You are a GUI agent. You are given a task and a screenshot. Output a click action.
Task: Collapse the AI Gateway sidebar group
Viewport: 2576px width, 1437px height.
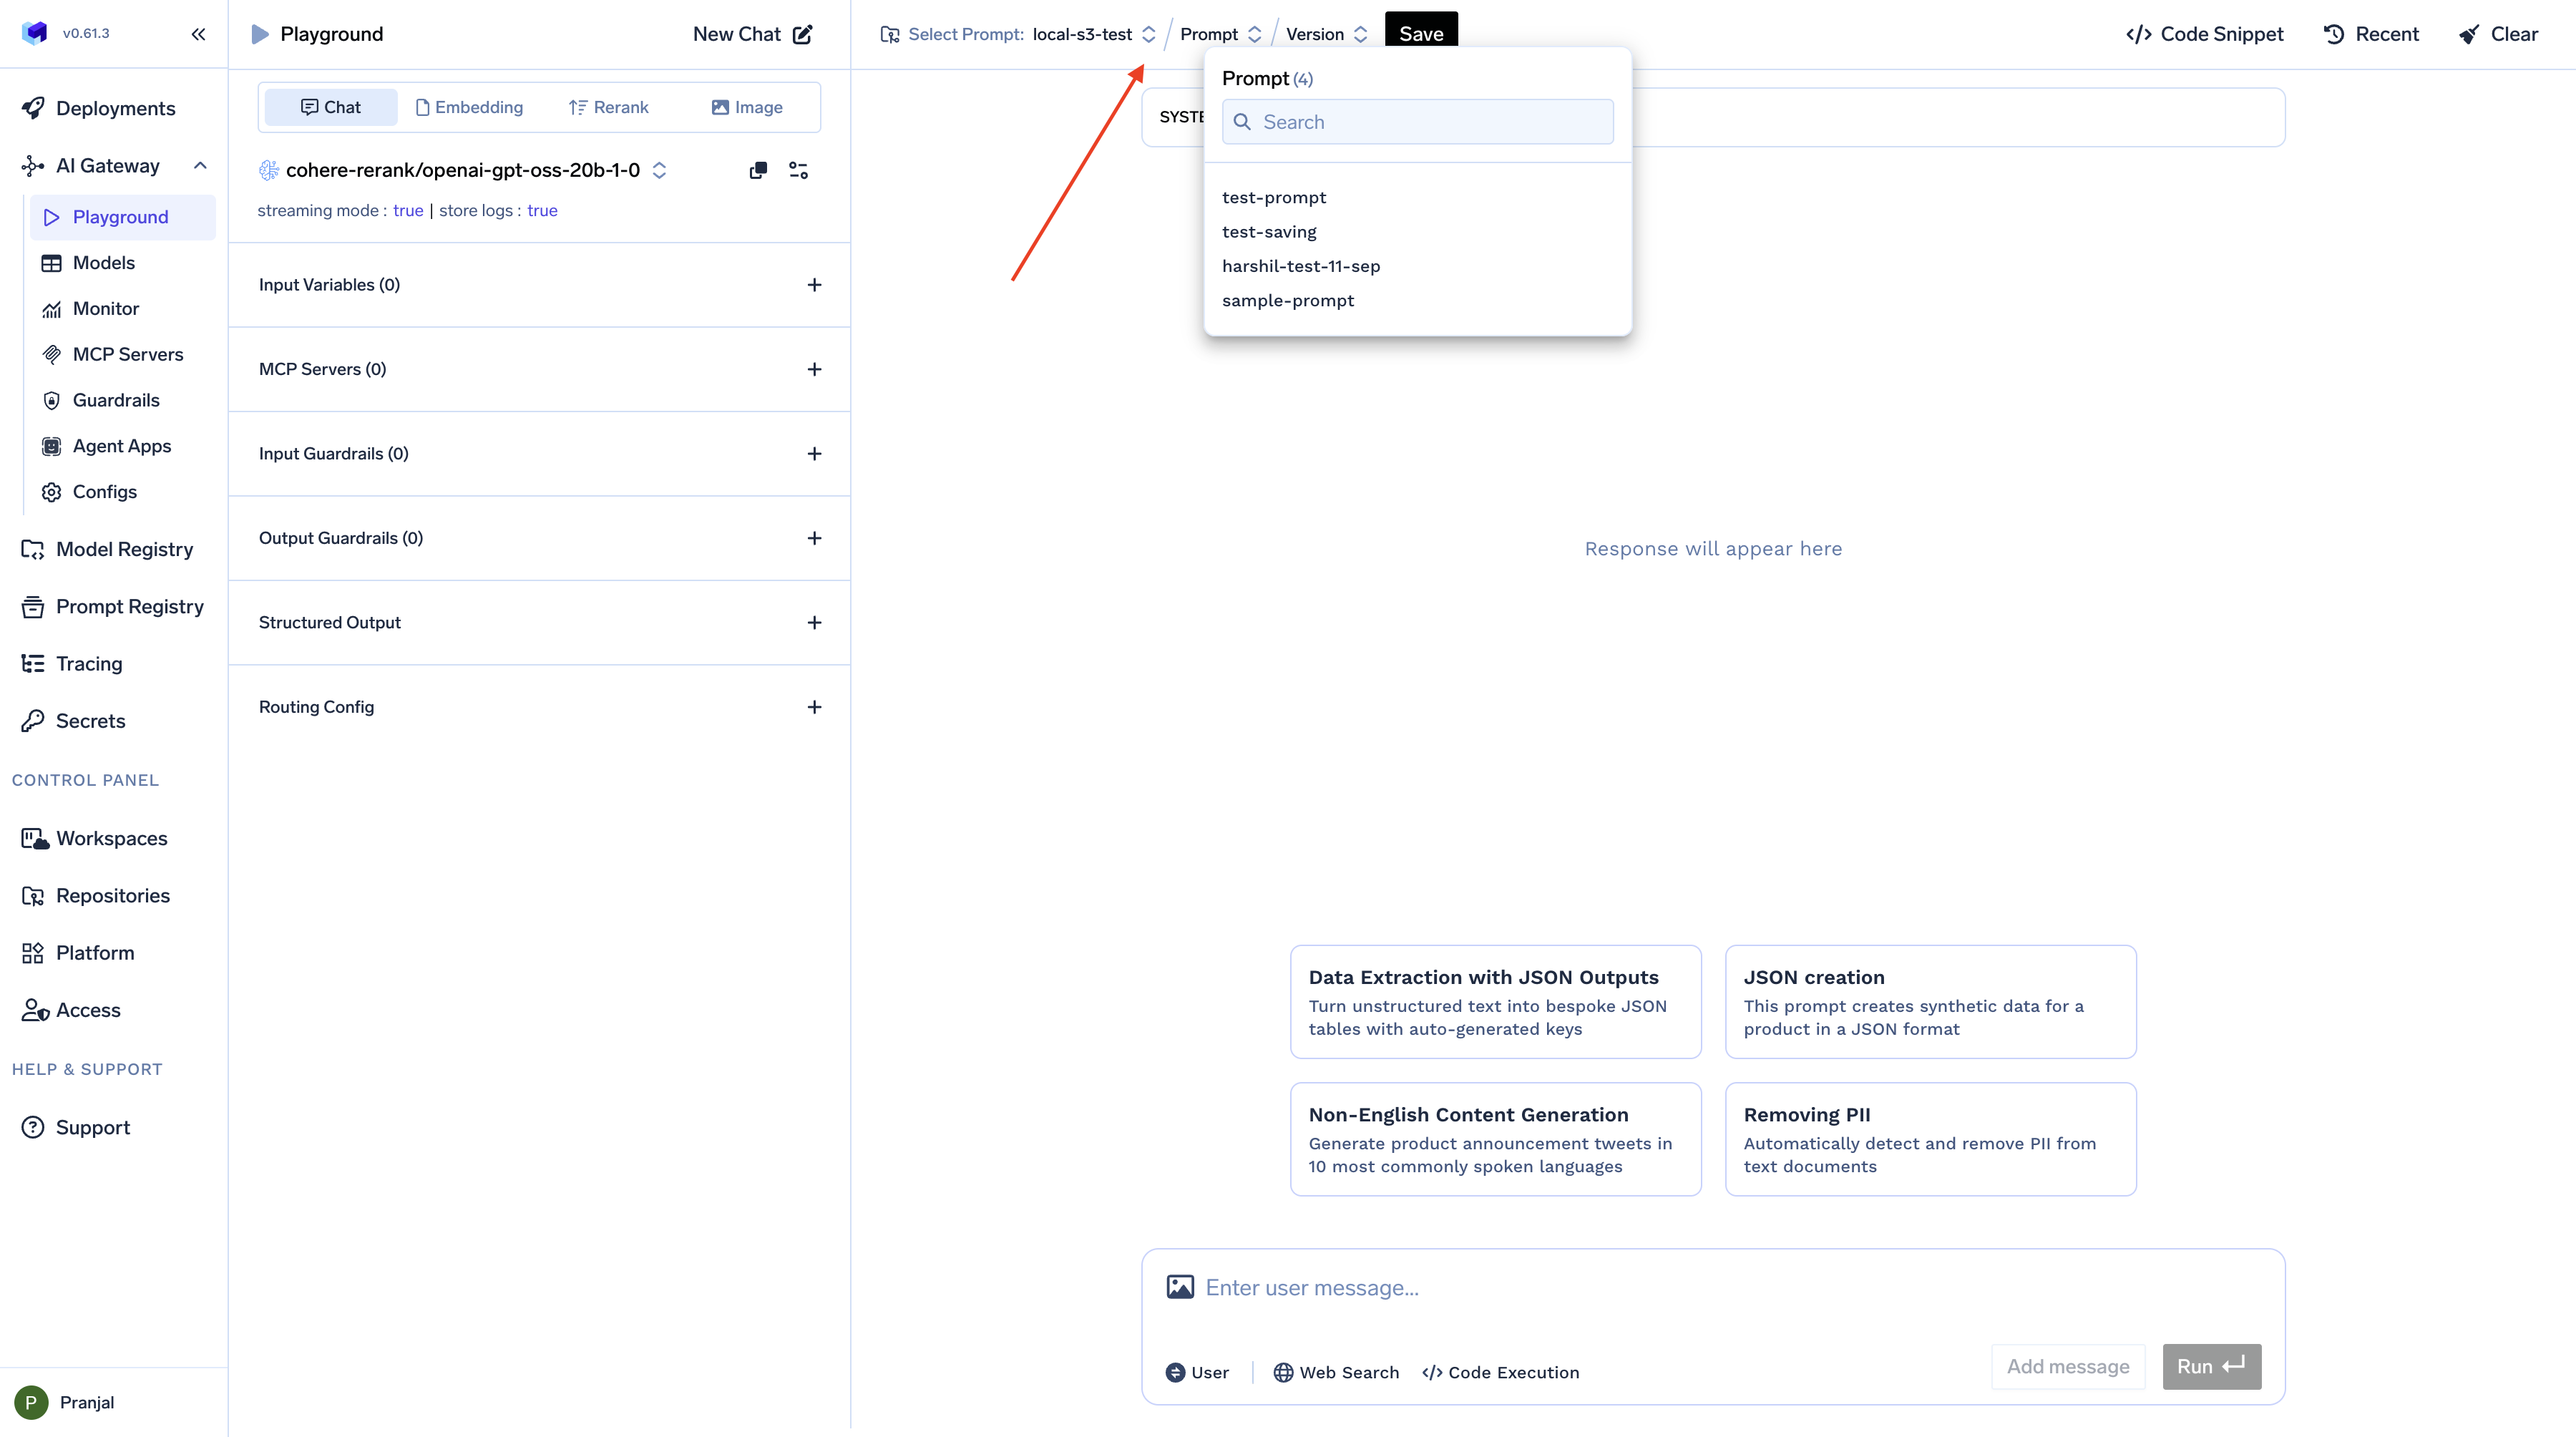coord(200,166)
